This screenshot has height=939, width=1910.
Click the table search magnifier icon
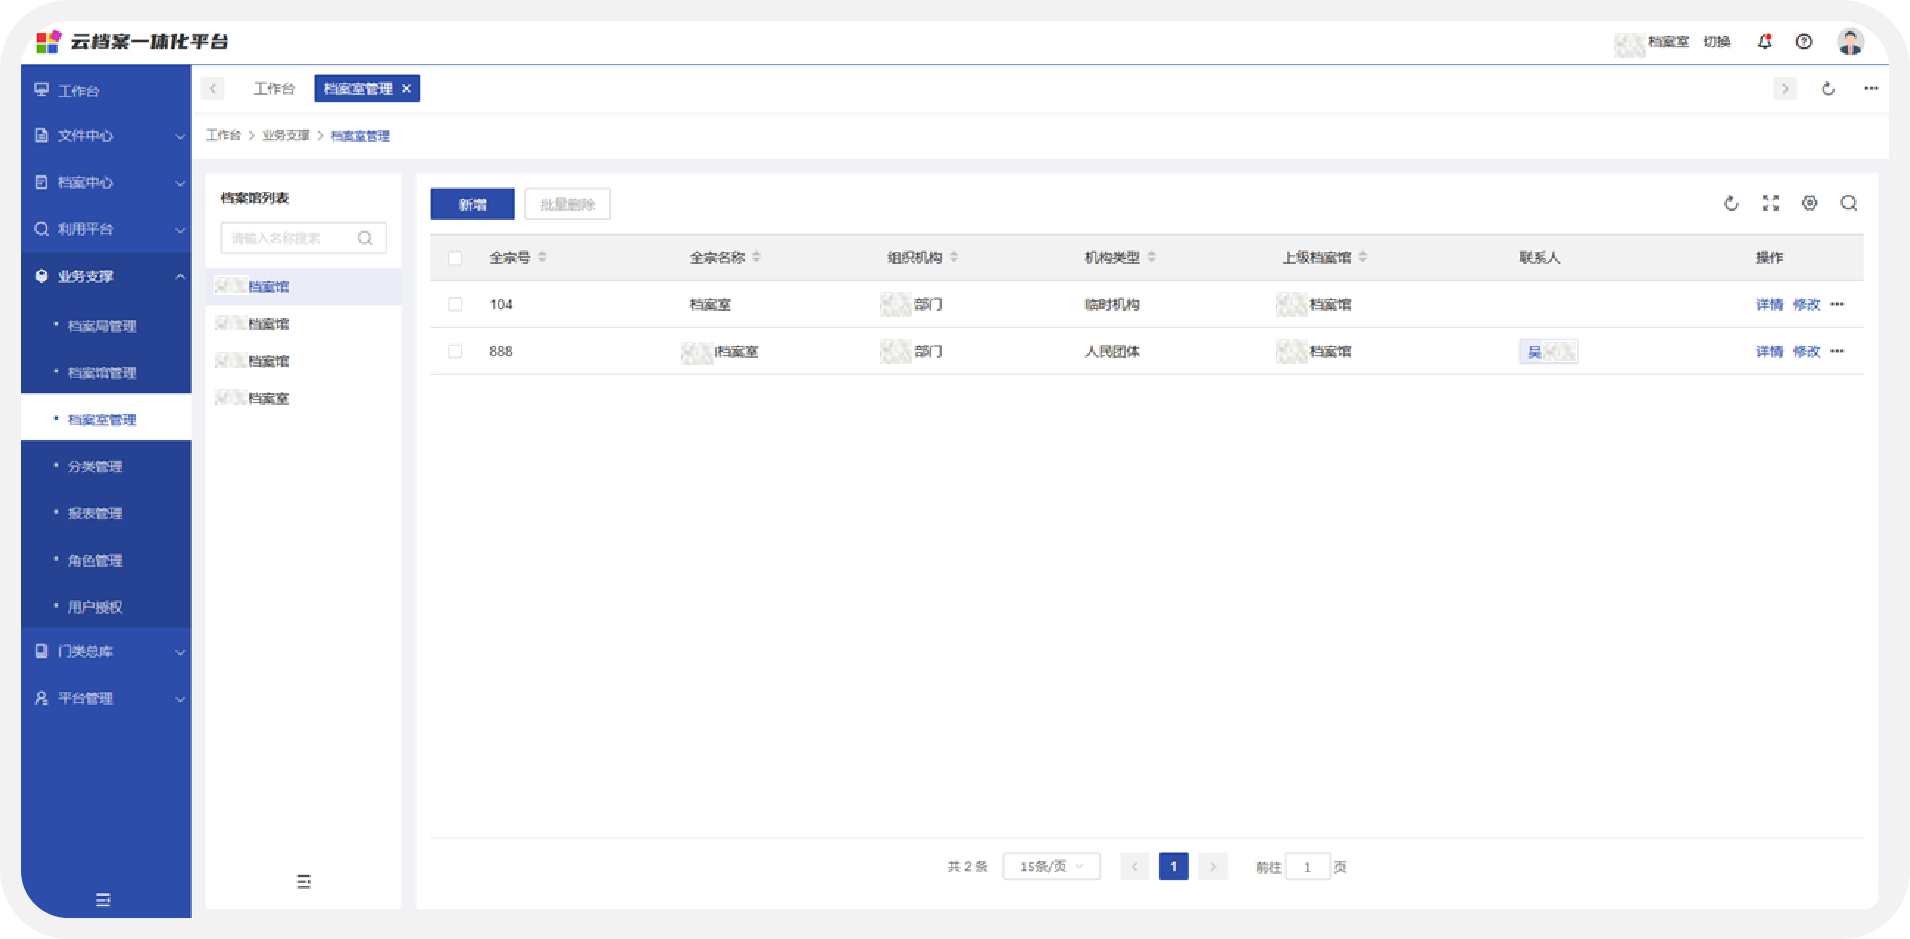(1849, 203)
